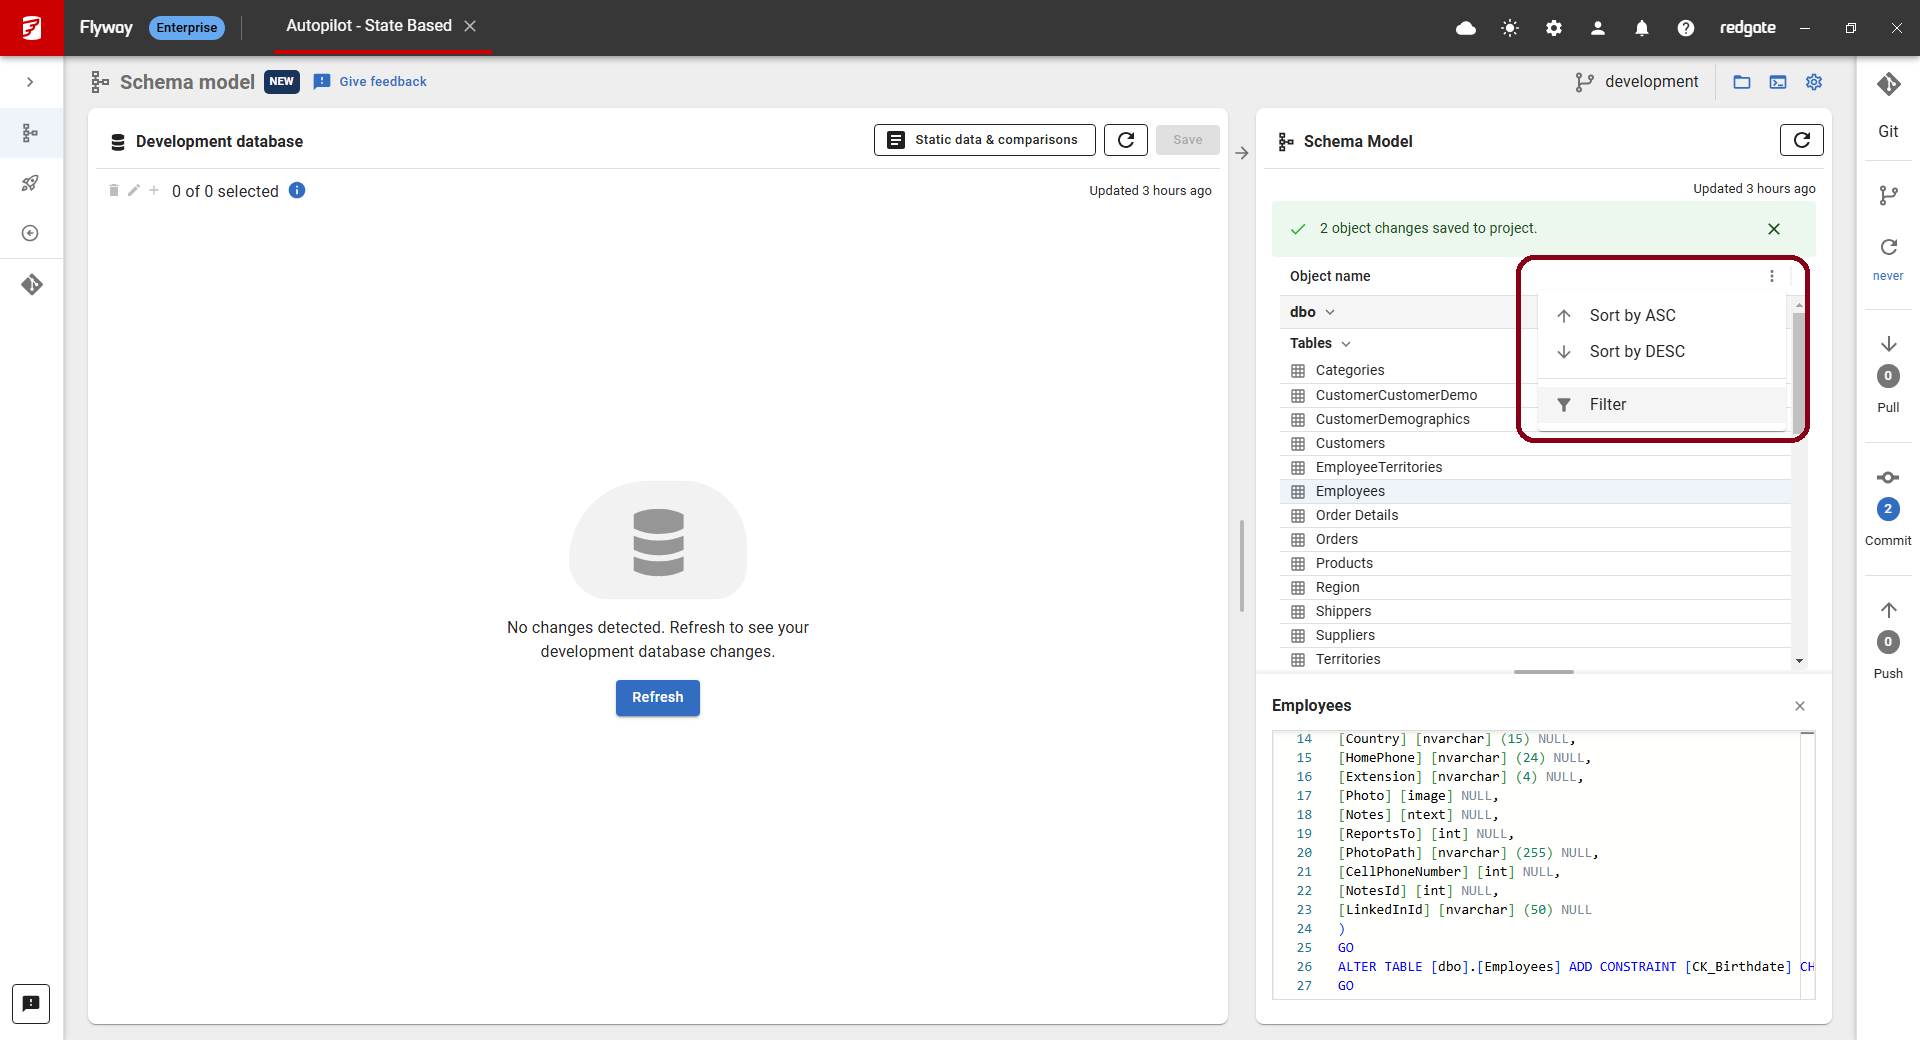Open Object name column options menu
The height and width of the screenshot is (1040, 1920).
point(1772,276)
